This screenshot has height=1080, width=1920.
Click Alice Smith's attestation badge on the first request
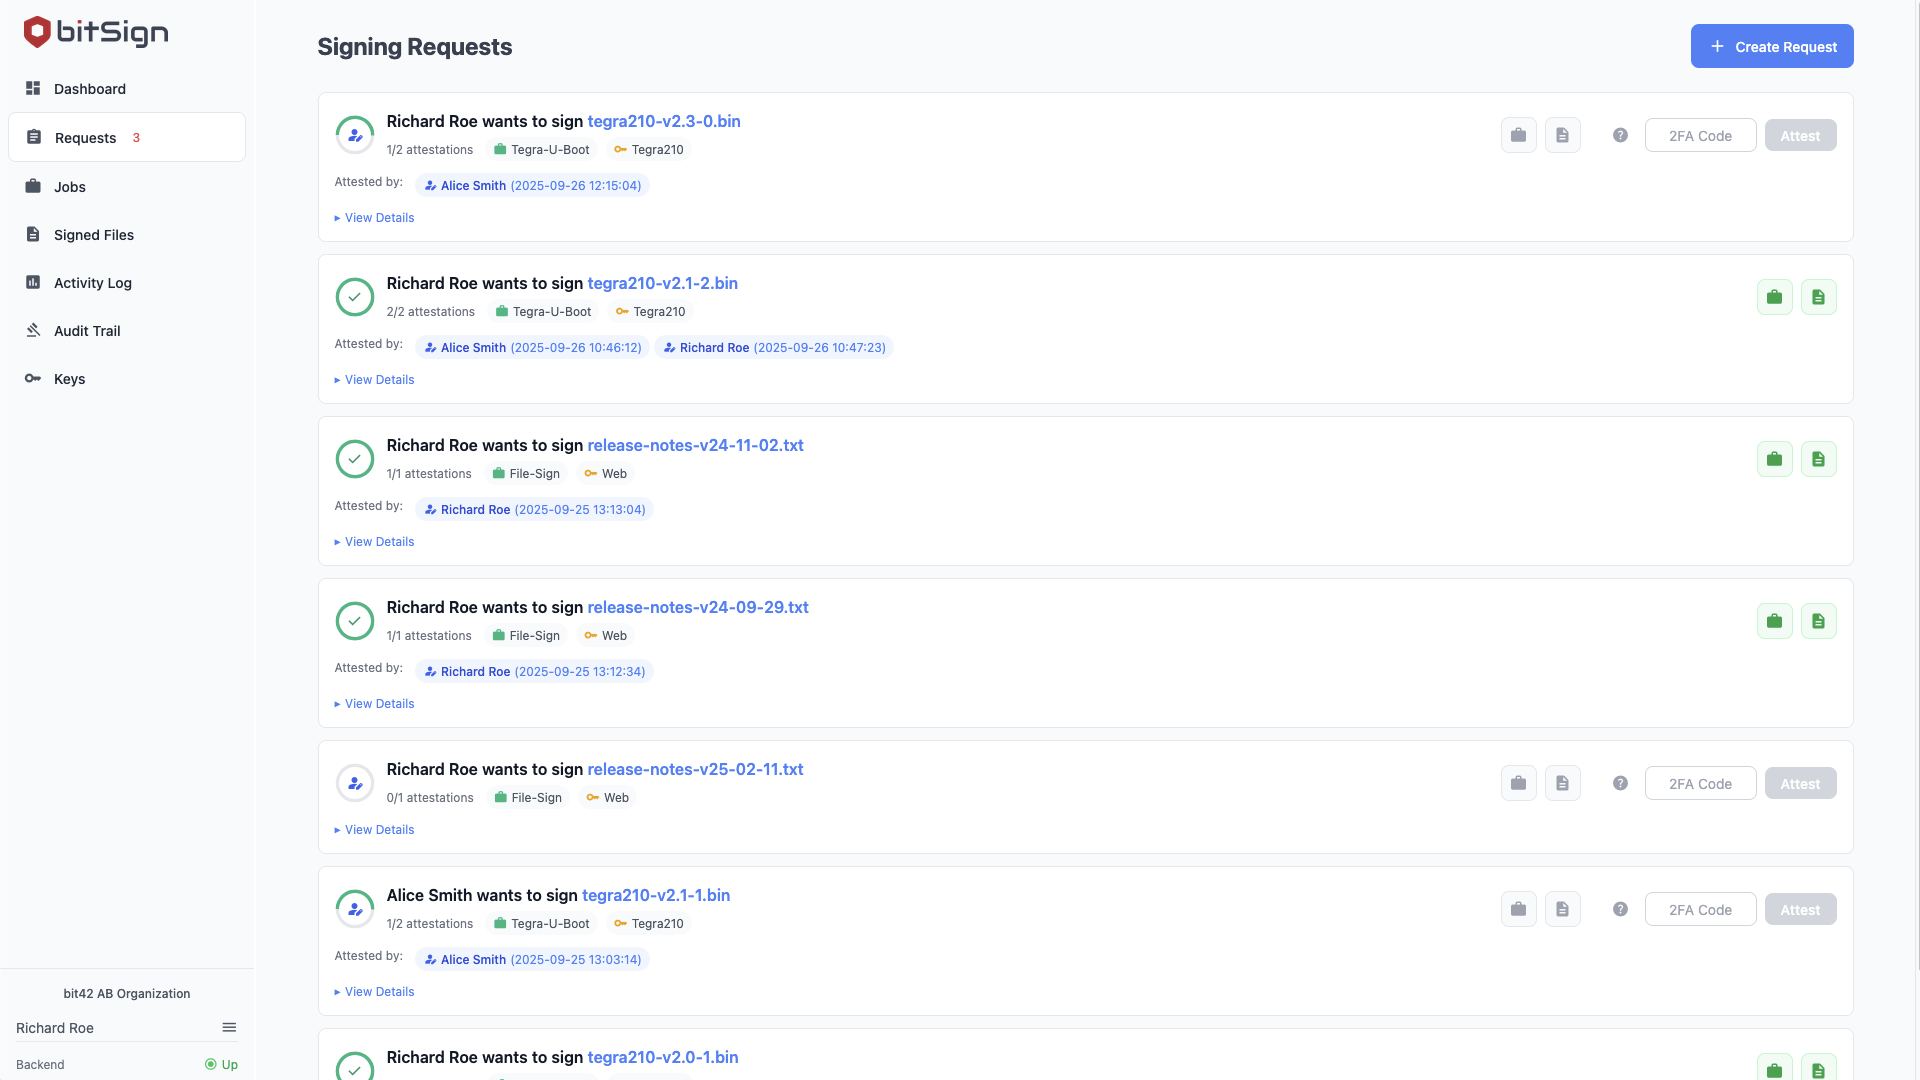[533, 185]
